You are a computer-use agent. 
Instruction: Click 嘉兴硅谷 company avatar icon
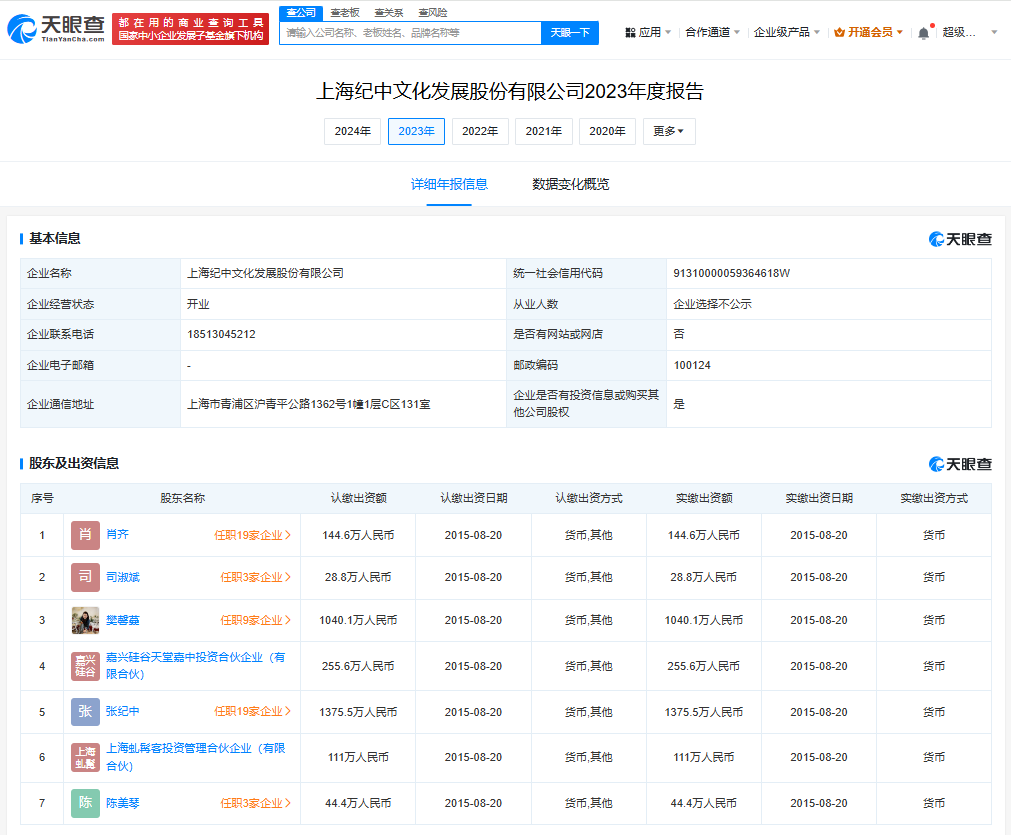pos(85,666)
